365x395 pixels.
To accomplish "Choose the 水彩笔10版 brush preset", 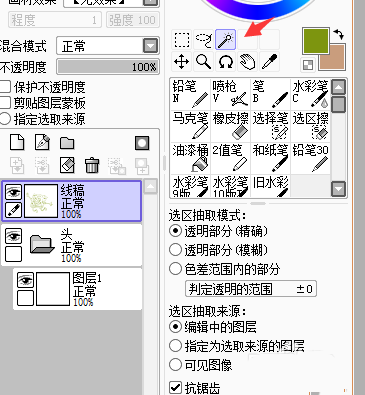I will pyautogui.click(x=230, y=186).
